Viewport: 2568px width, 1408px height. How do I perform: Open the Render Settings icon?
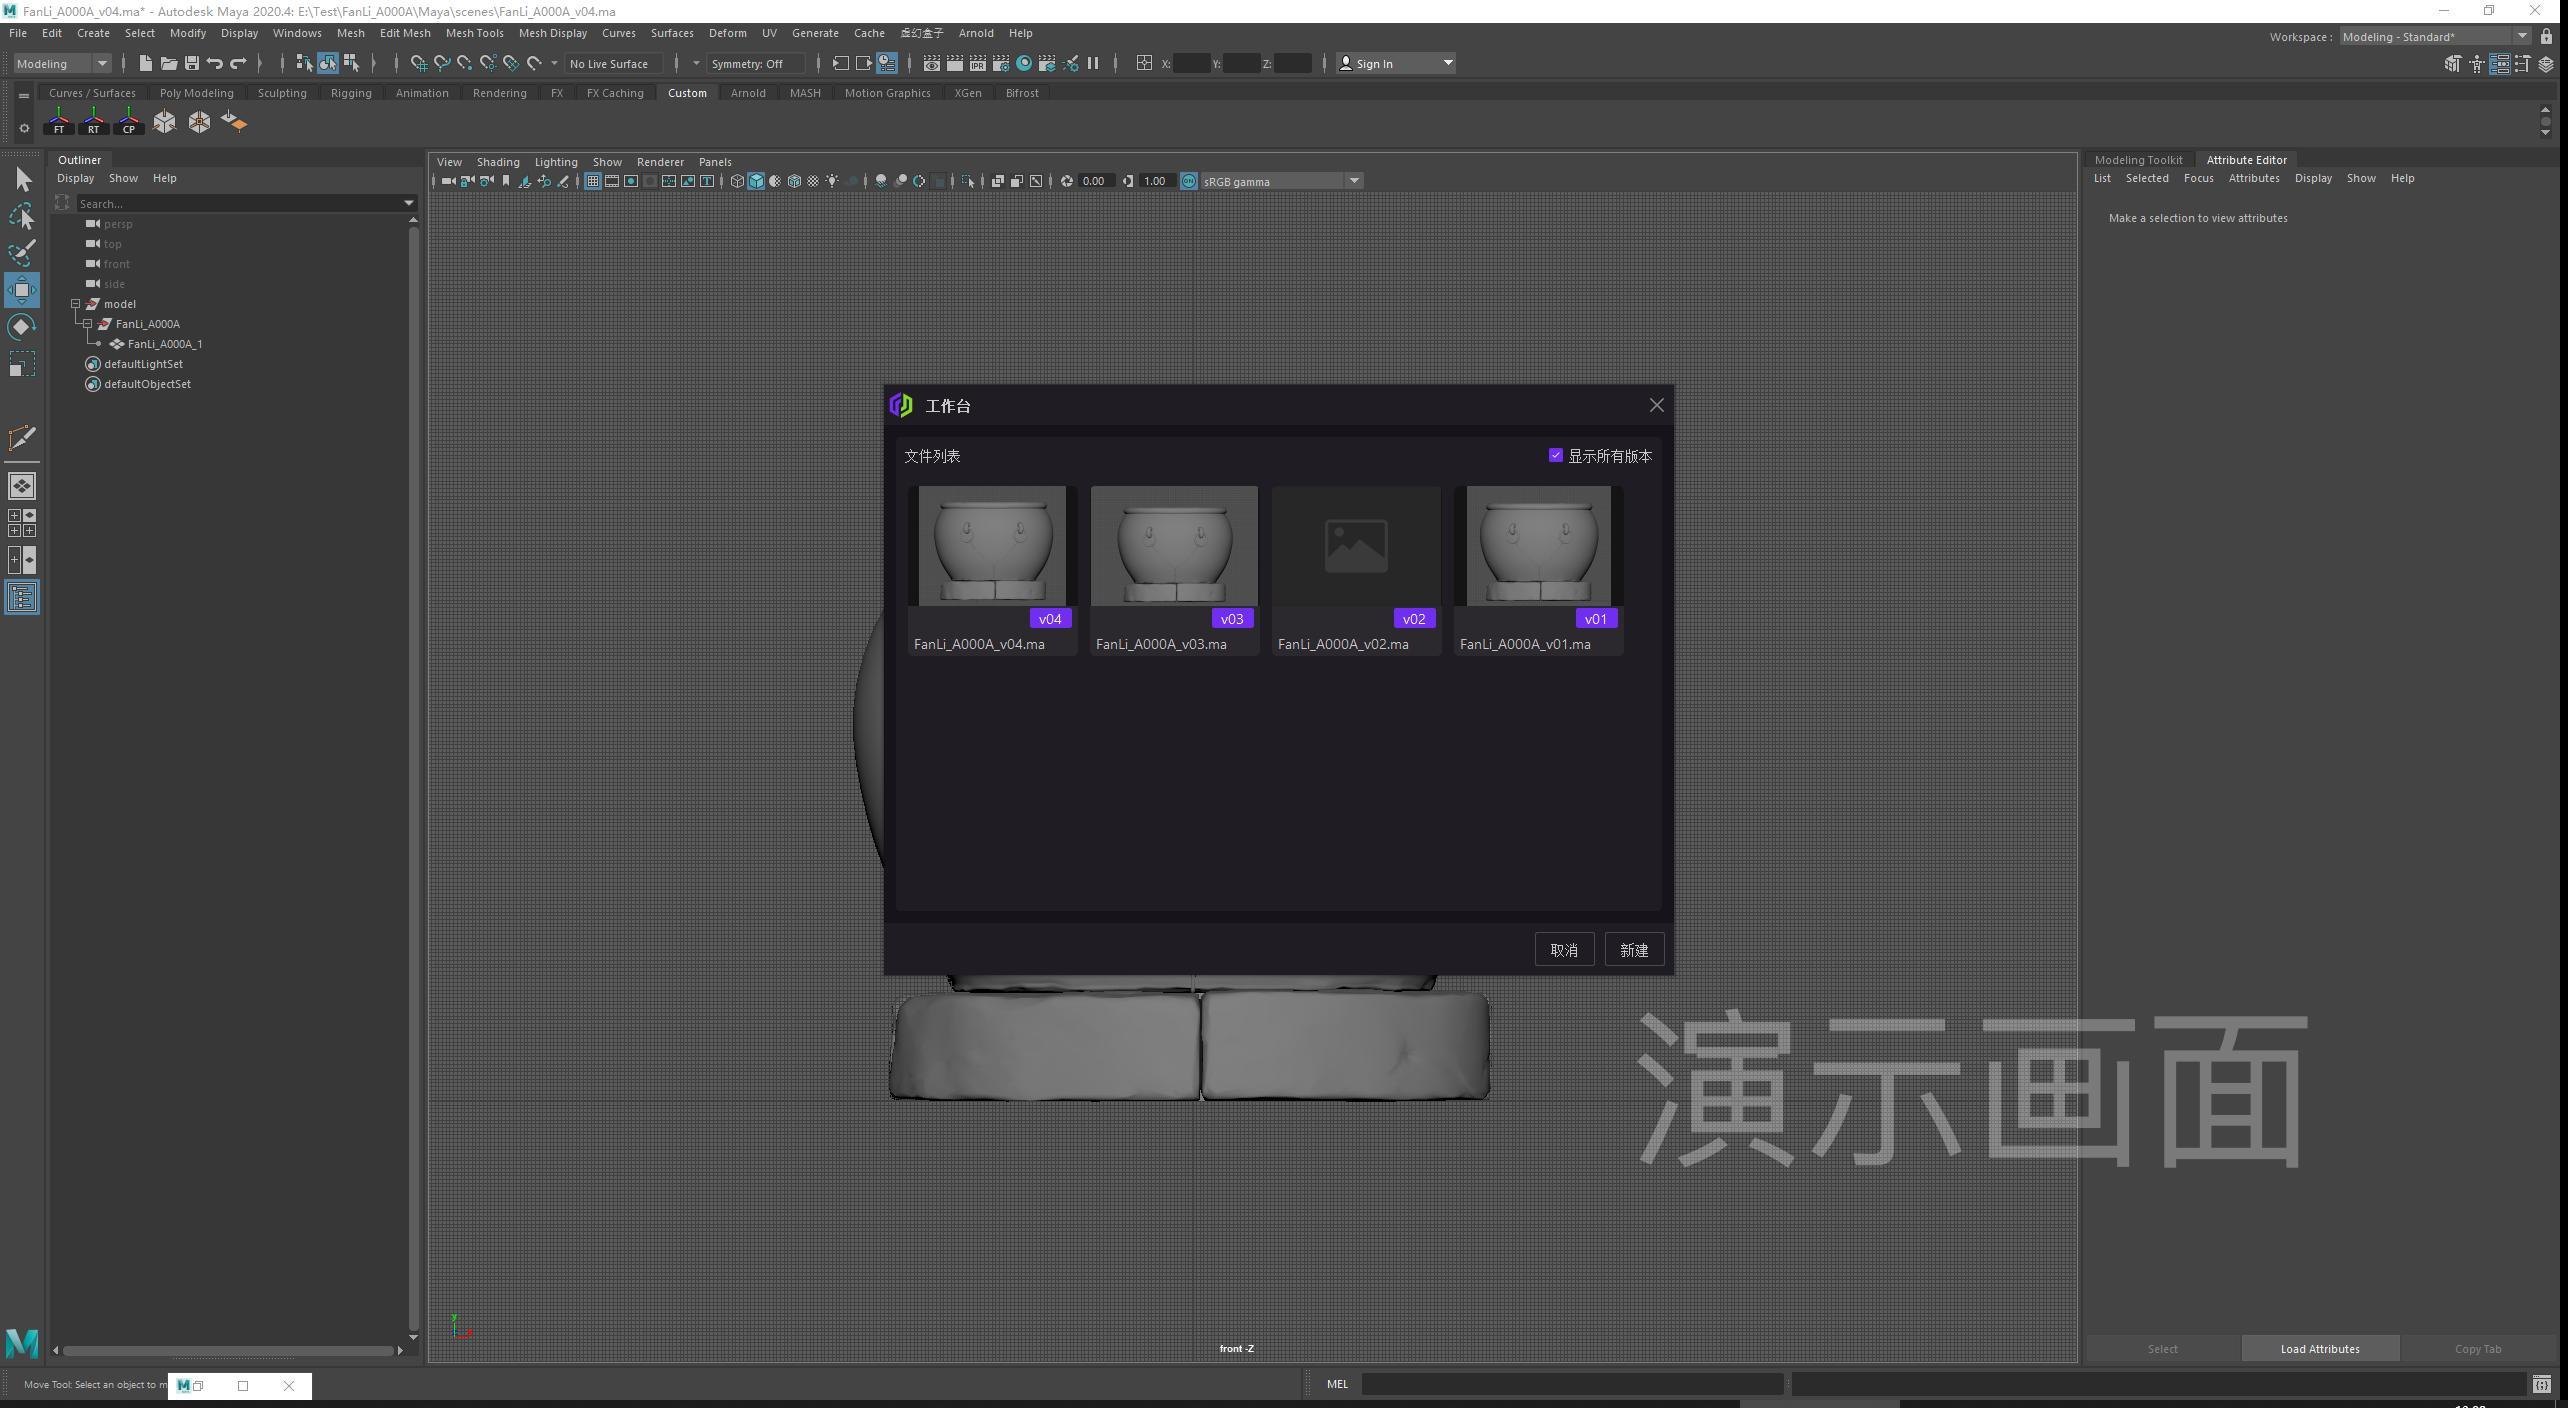point(1001,63)
